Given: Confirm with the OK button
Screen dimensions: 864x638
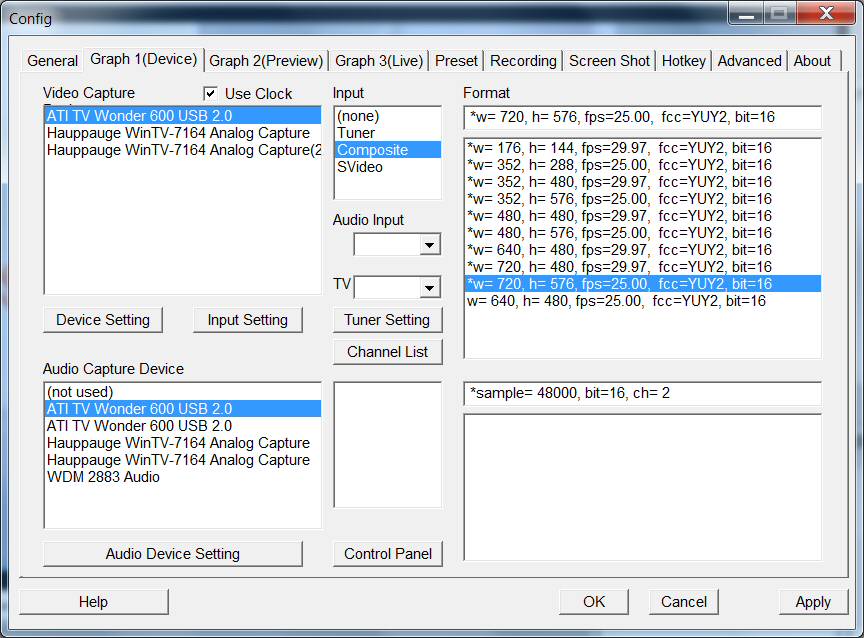Looking at the screenshot, I should tap(593, 602).
